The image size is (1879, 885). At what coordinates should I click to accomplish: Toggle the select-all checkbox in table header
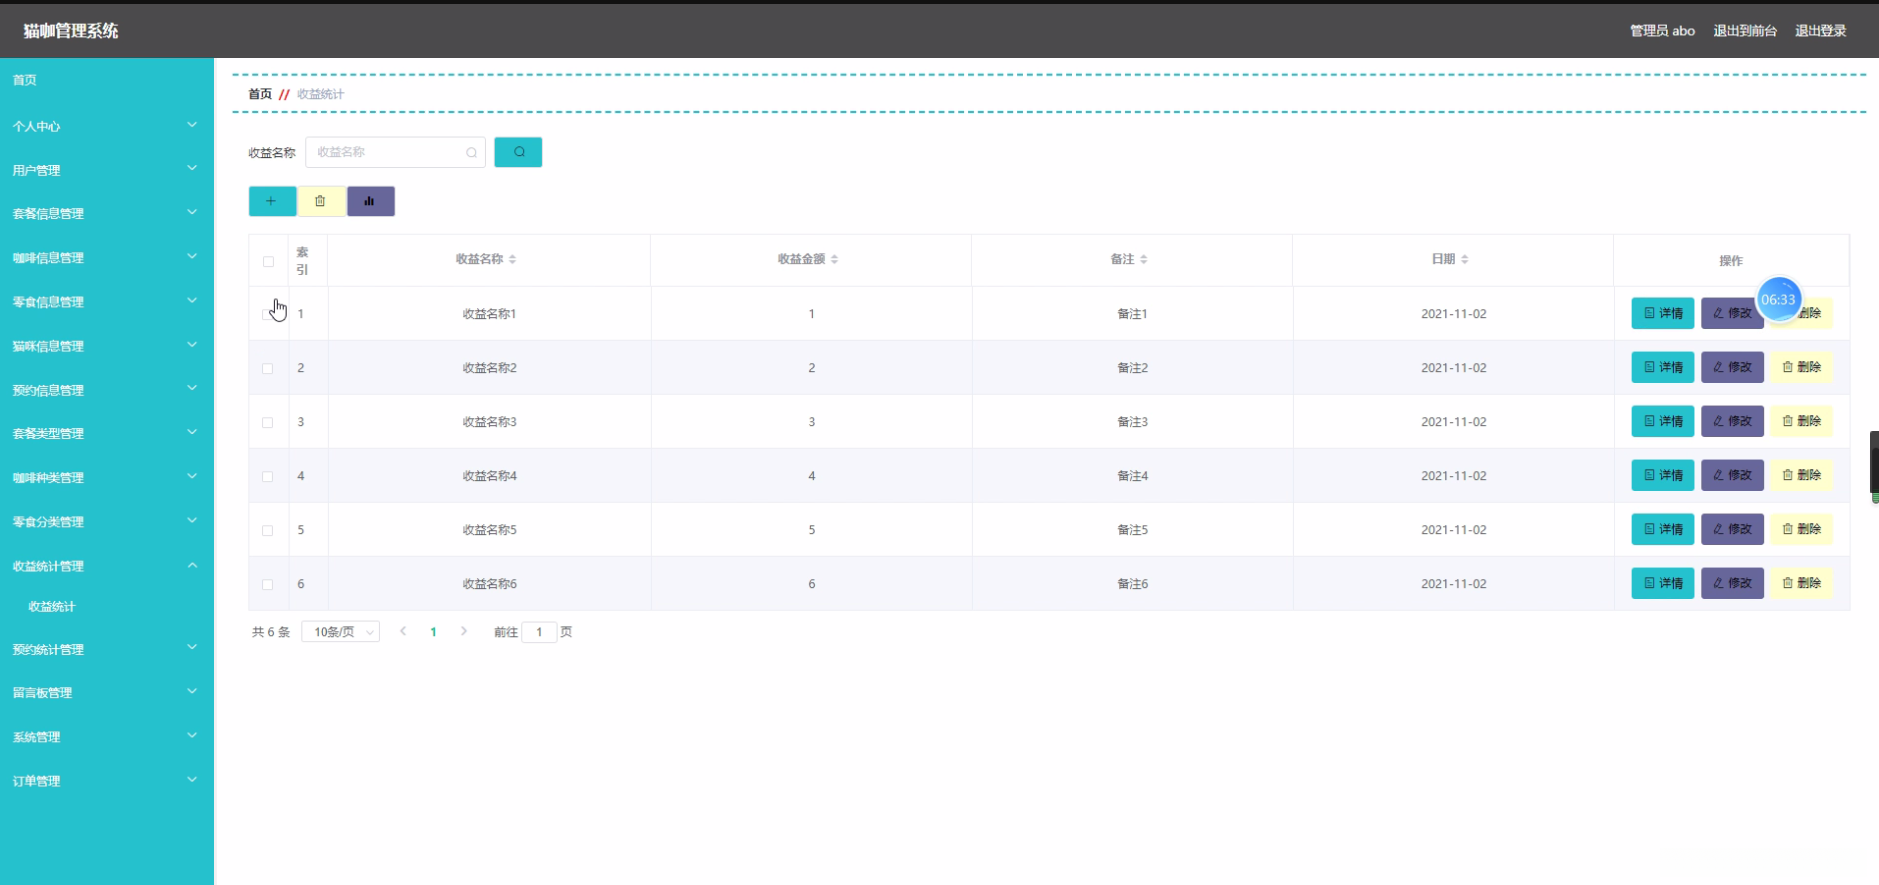[268, 261]
